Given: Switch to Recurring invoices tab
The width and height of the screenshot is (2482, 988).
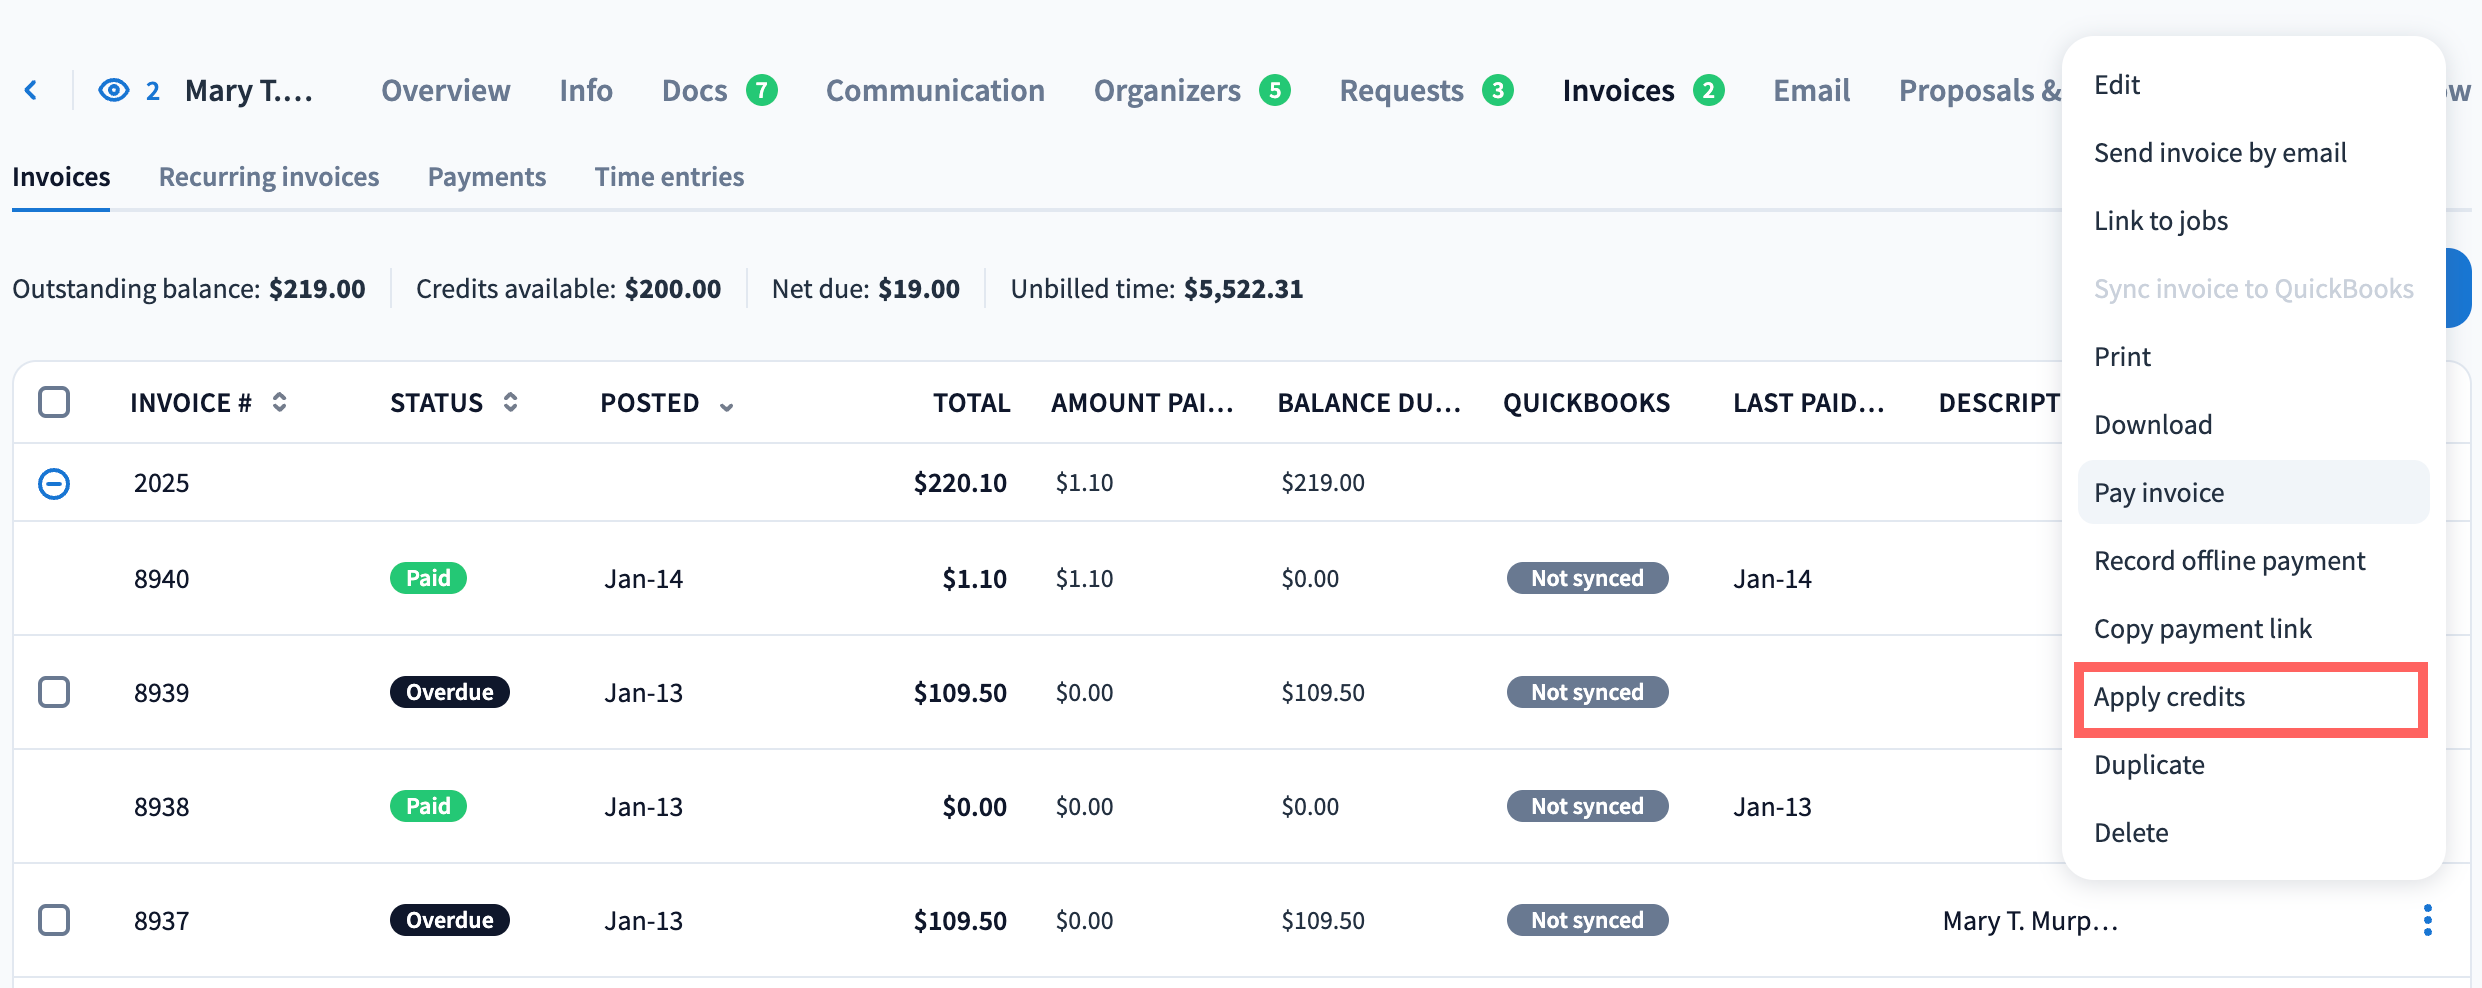Looking at the screenshot, I should [269, 177].
